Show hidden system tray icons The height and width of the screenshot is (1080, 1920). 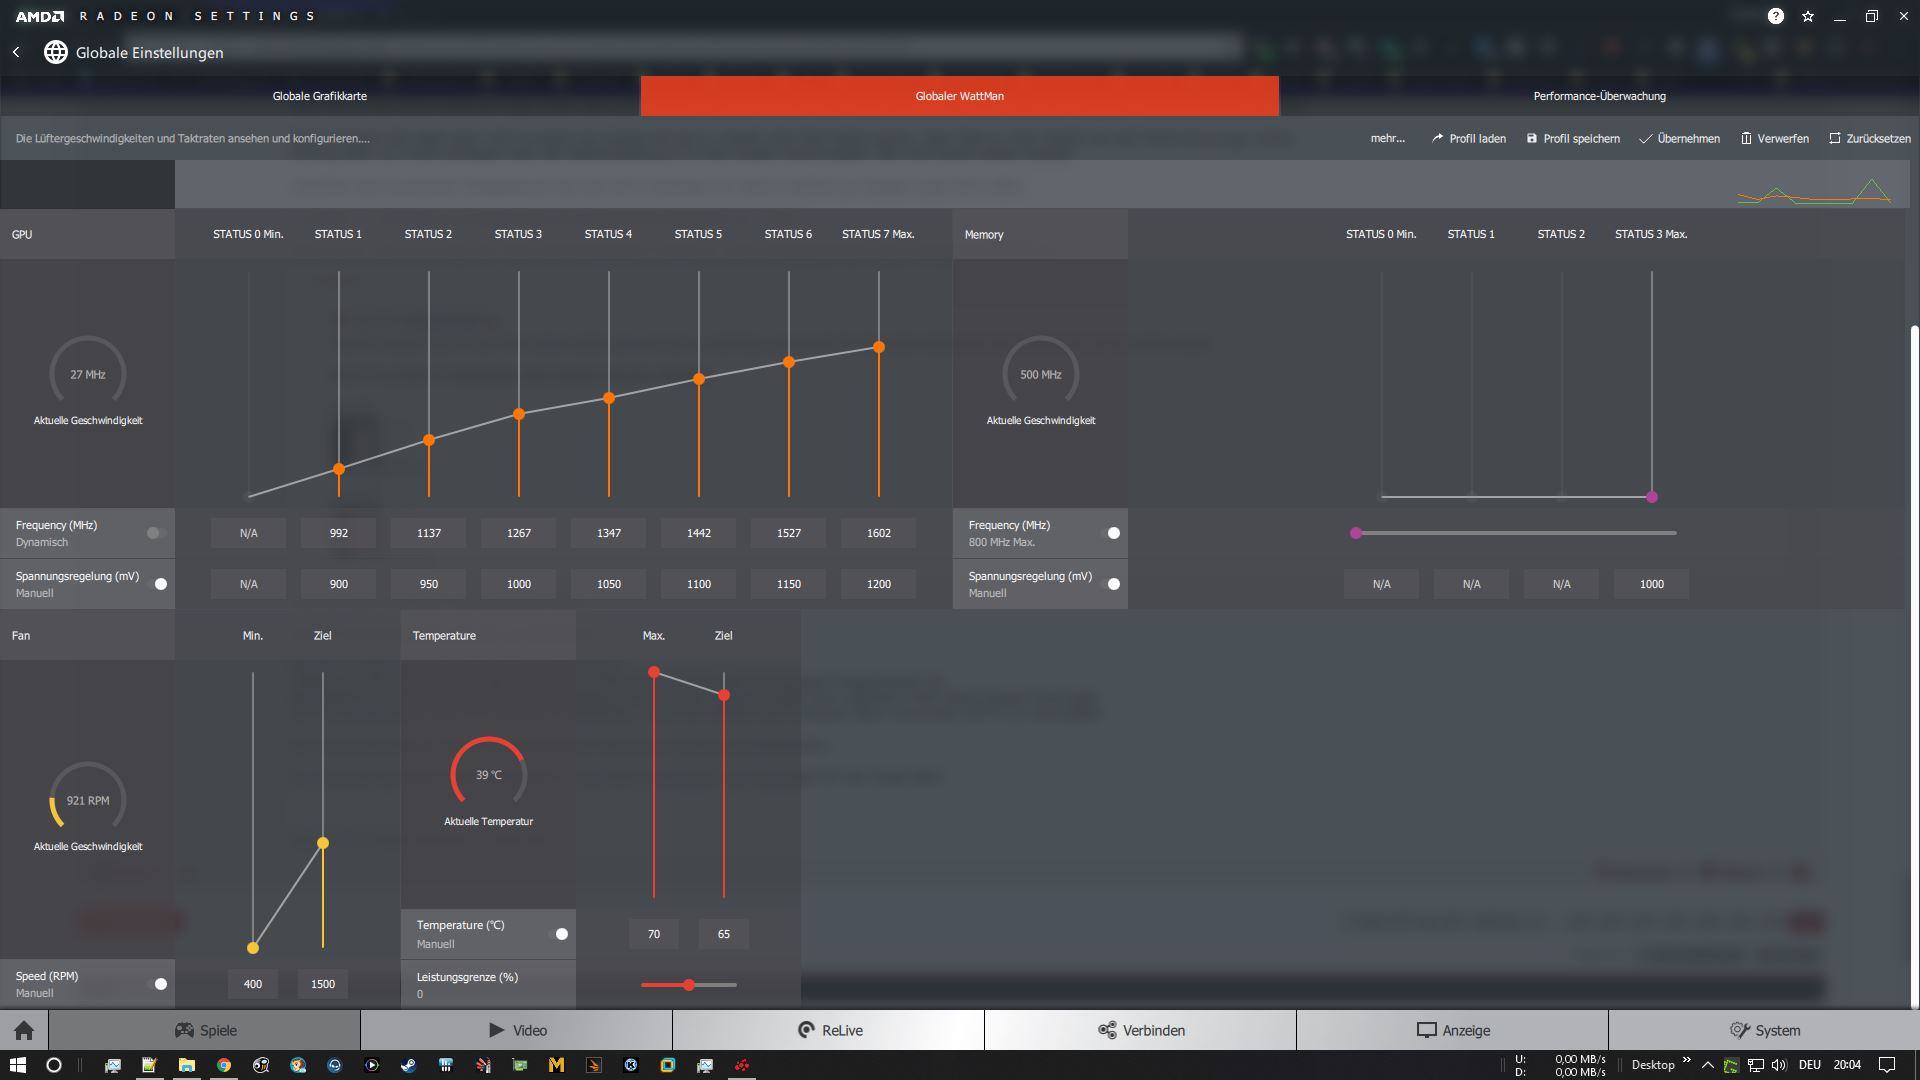pyautogui.click(x=1707, y=1065)
